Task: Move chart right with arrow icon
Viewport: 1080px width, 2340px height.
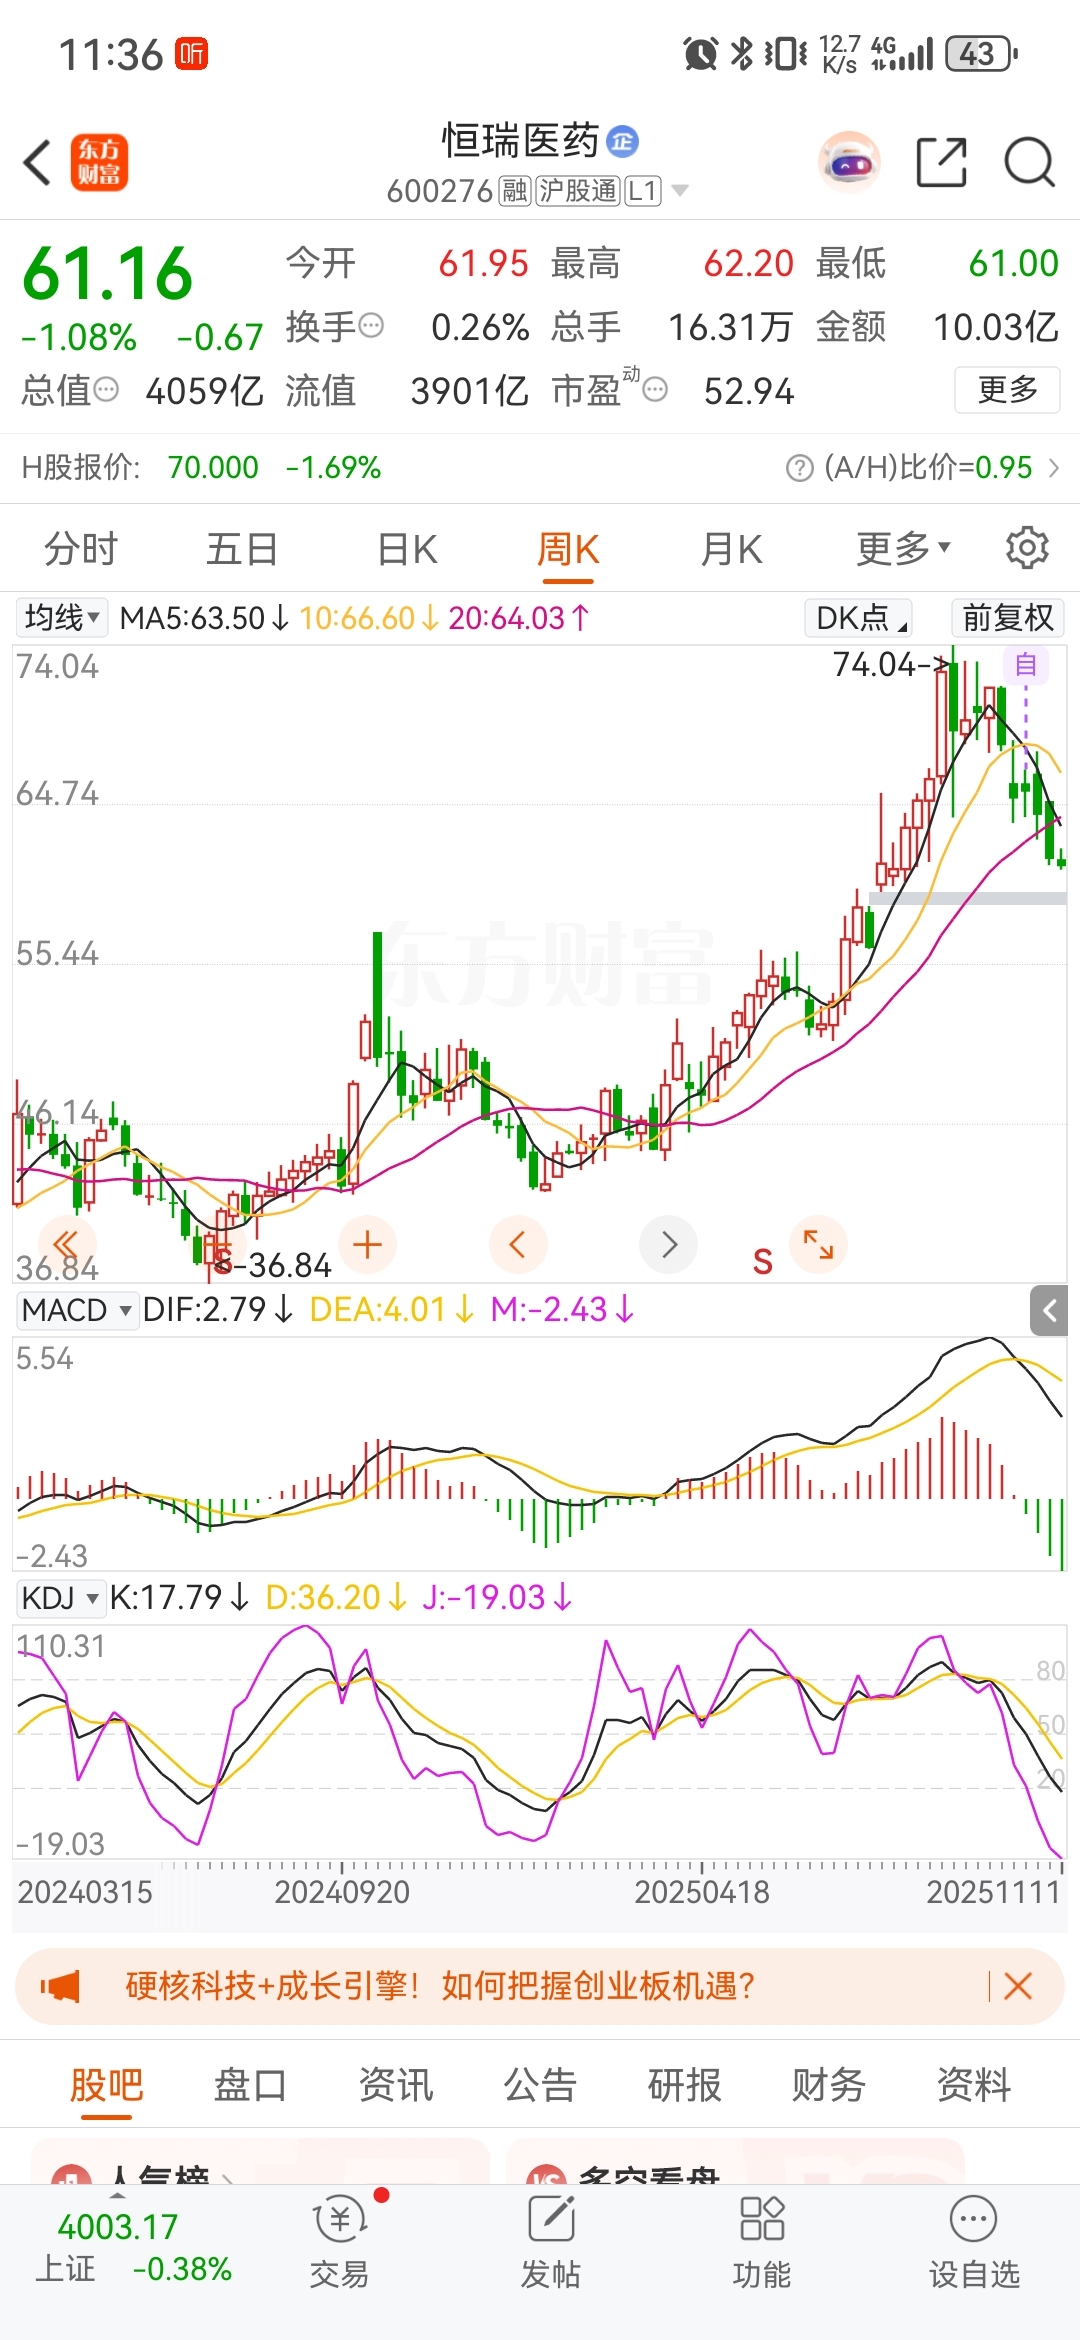Action: click(x=668, y=1245)
